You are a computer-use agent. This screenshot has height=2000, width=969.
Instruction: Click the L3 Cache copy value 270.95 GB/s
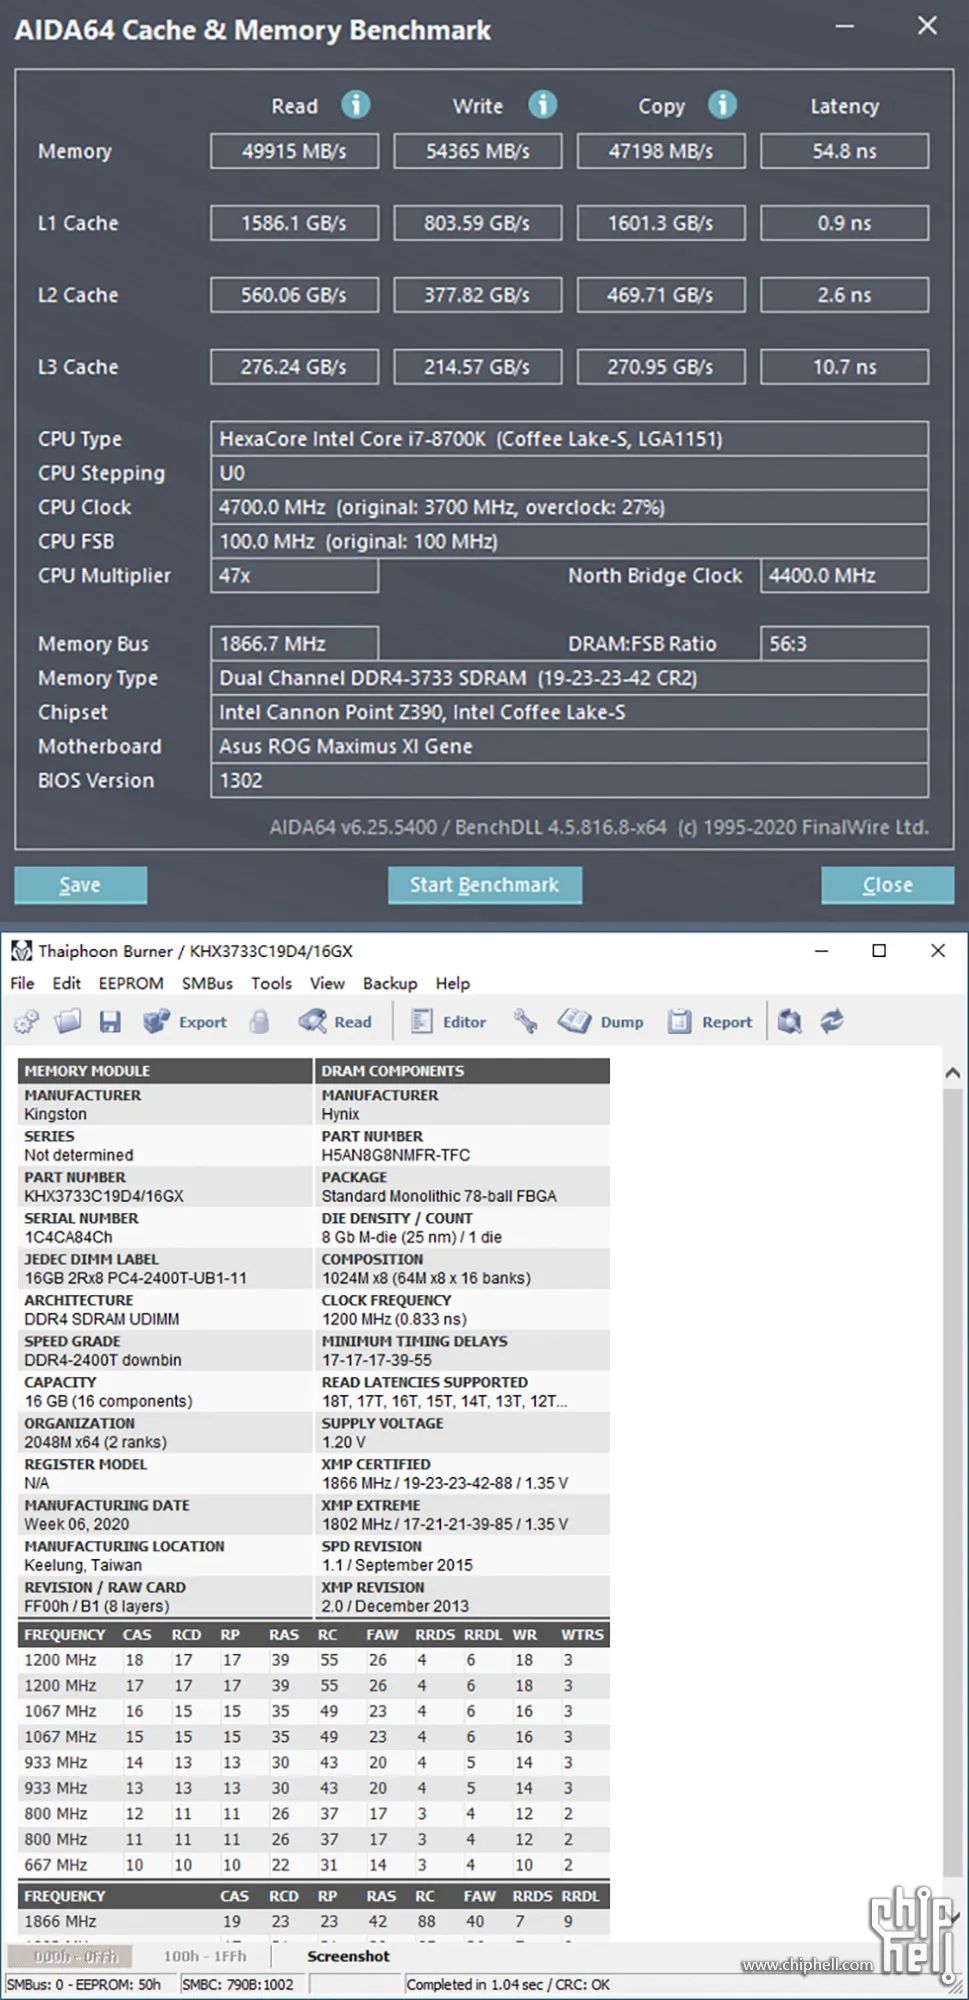point(661,367)
